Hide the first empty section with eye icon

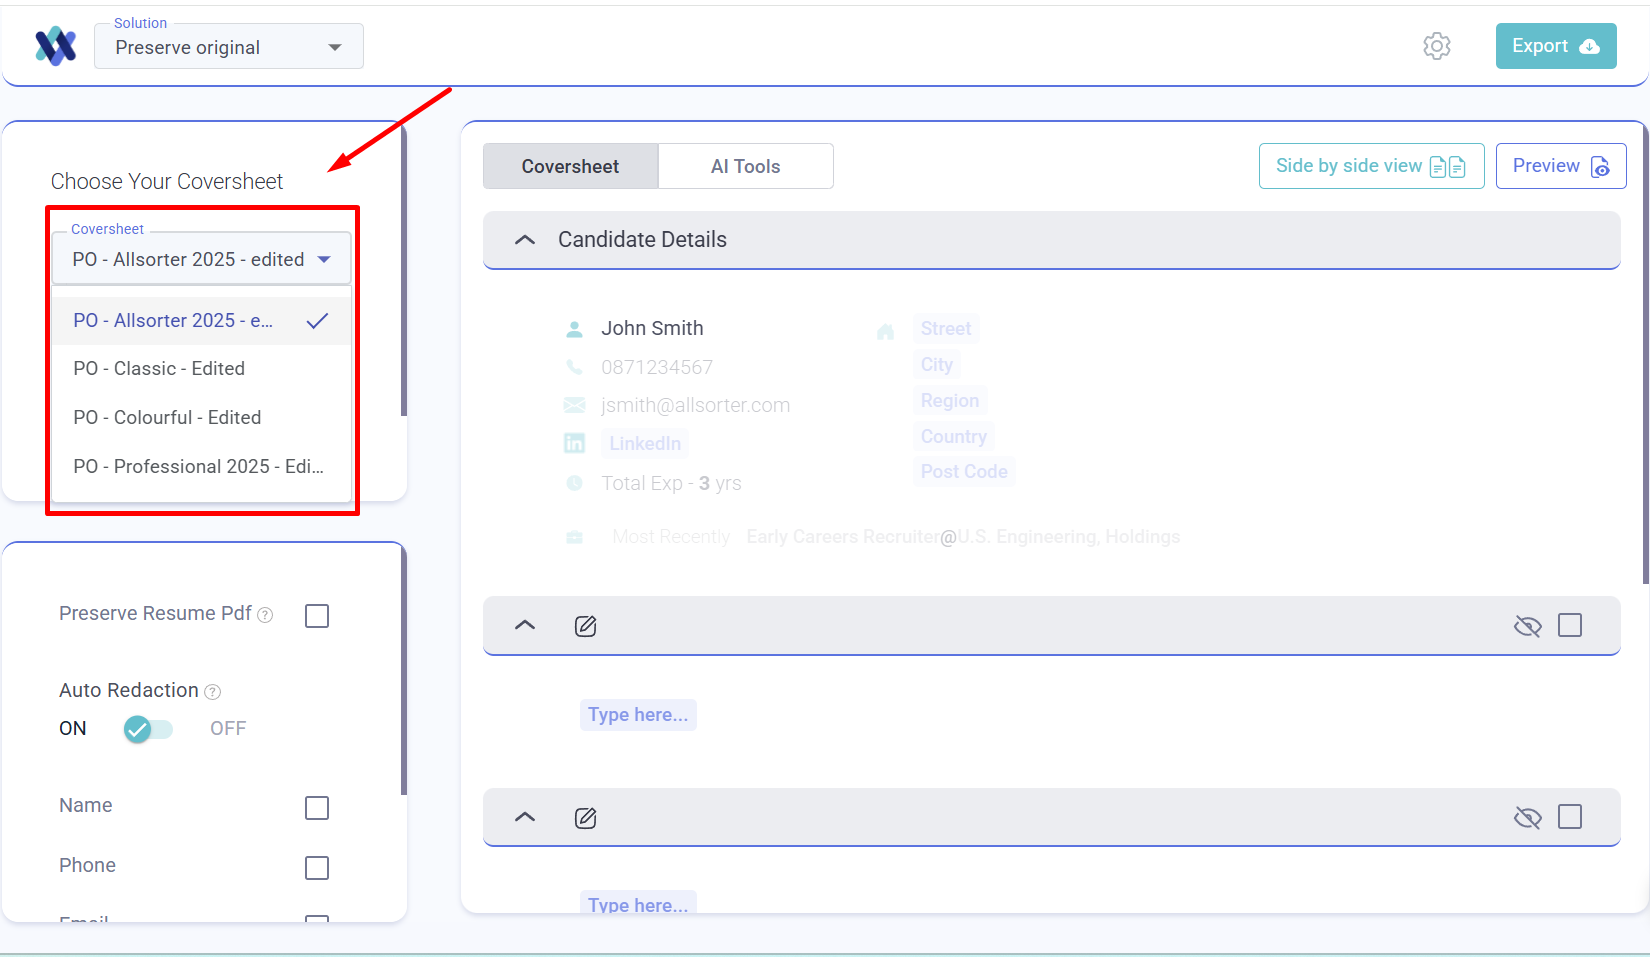point(1527,626)
